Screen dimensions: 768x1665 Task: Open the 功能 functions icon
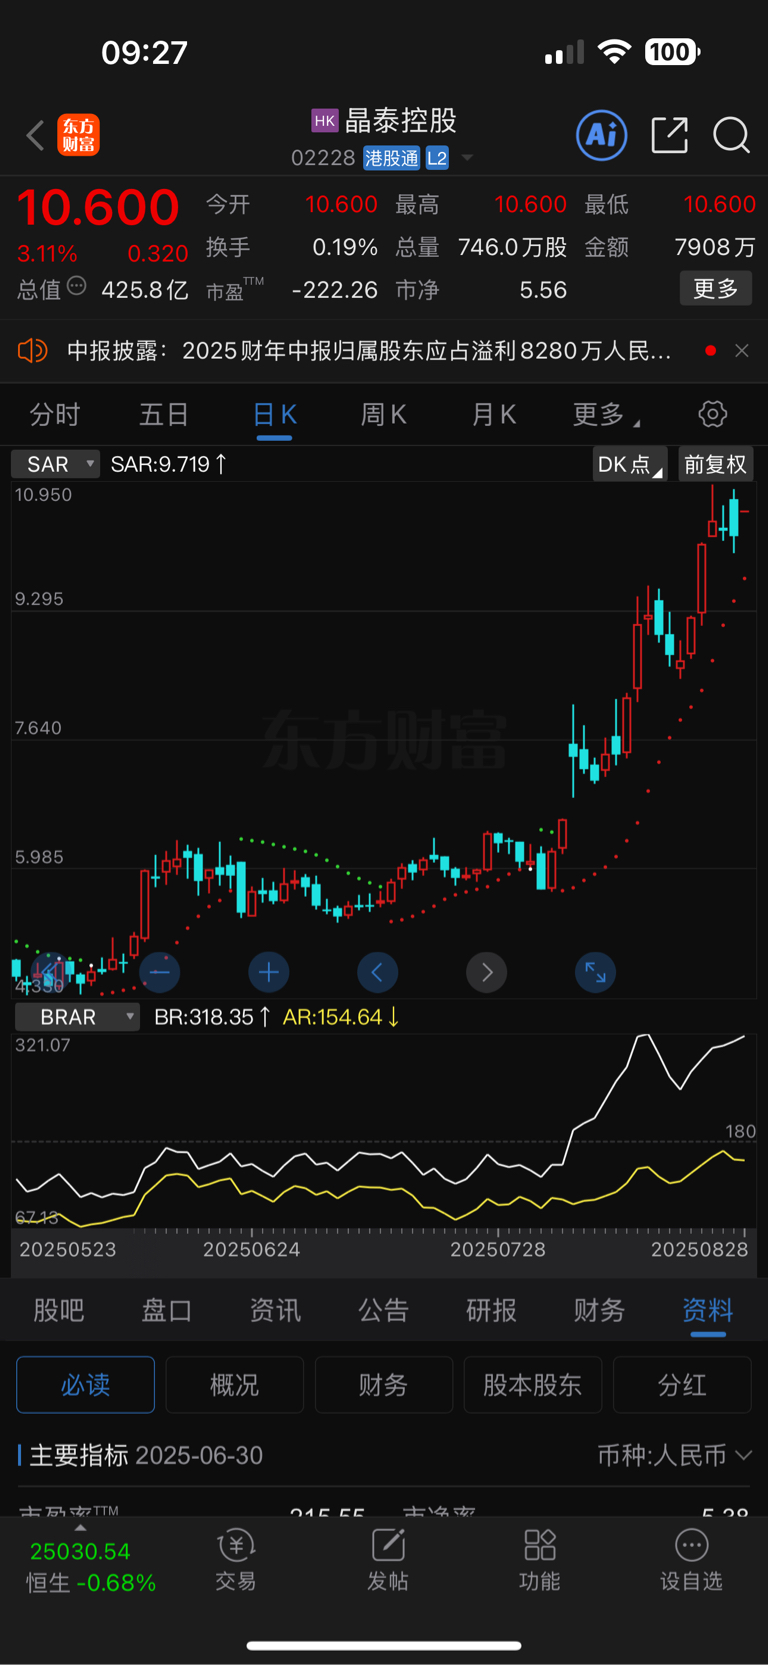tap(540, 1559)
